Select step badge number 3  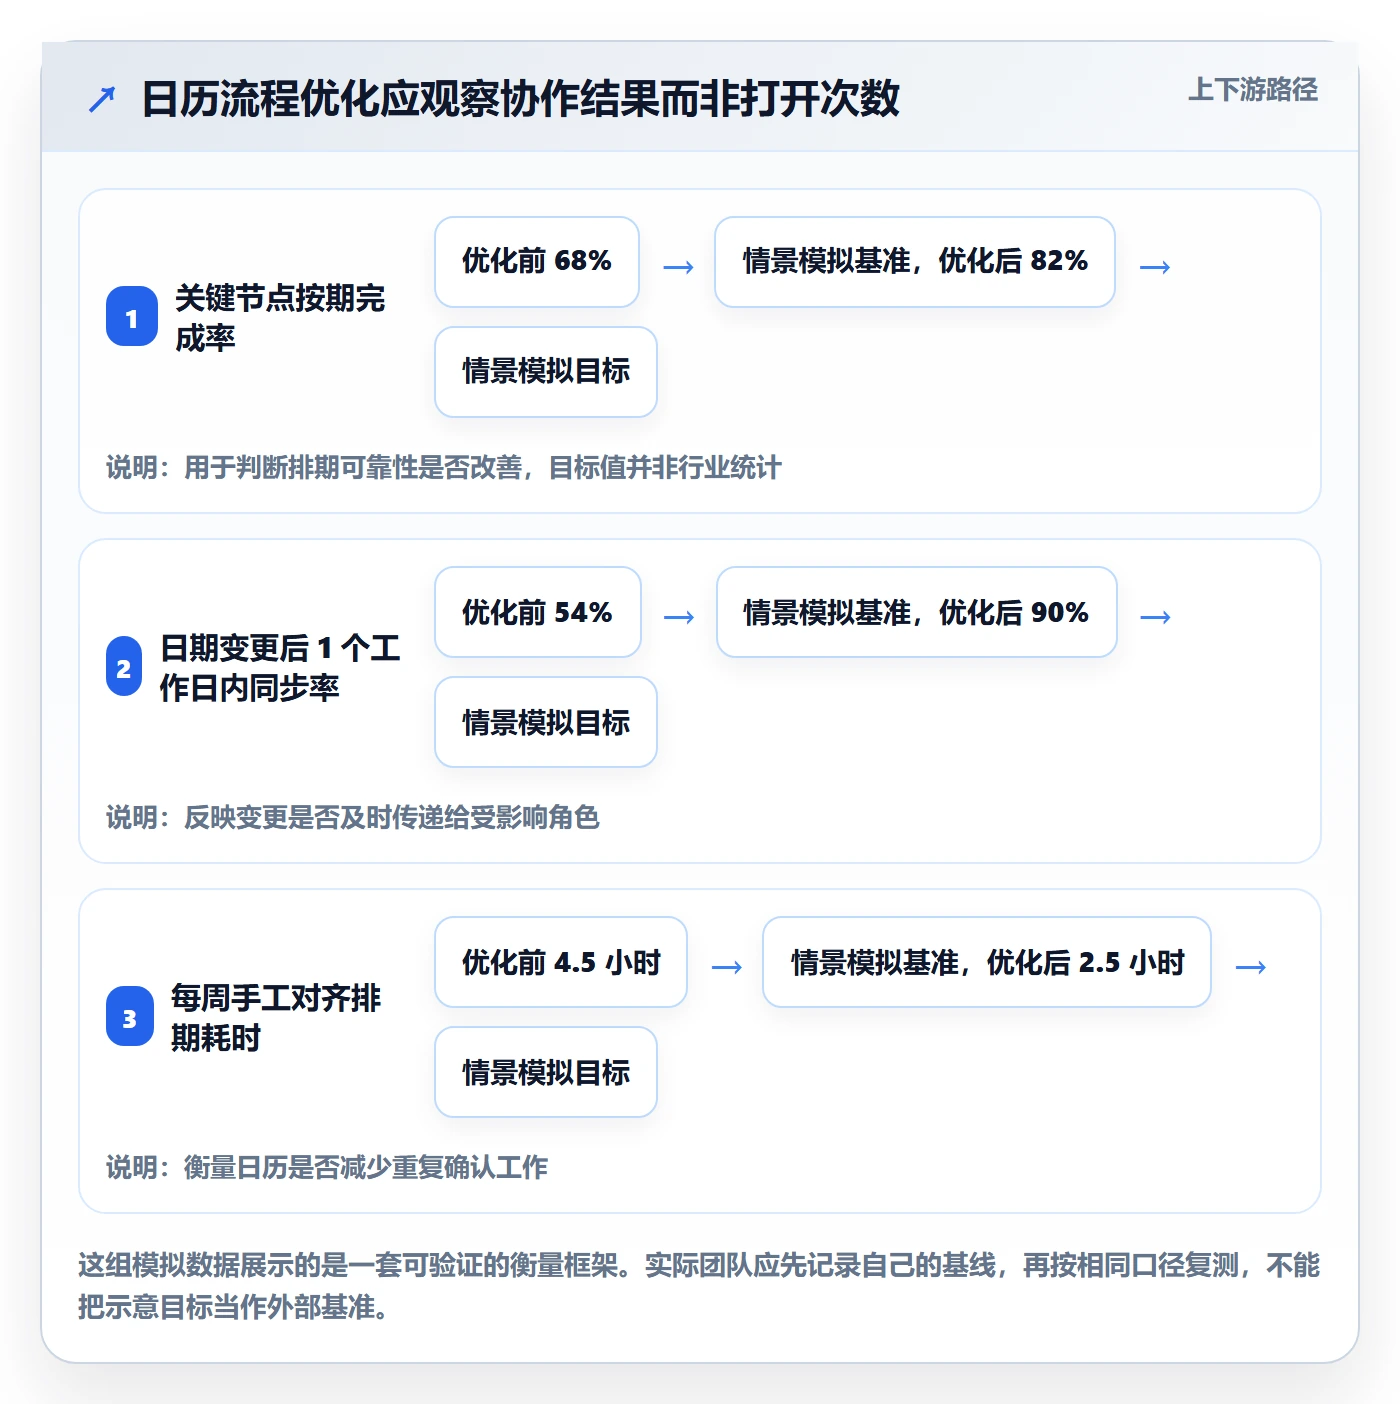pos(130,1017)
